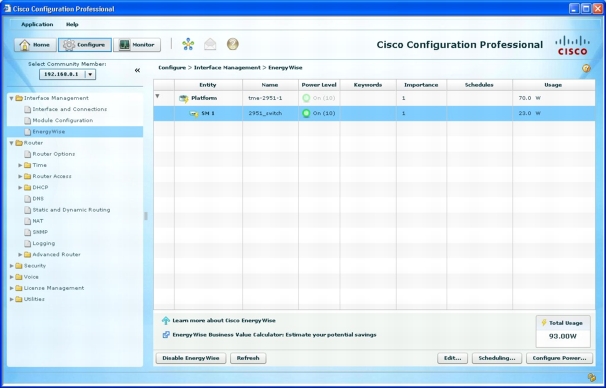The height and width of the screenshot is (389, 608).
Task: Open Static and Dynamic Routing
Action: coord(71,210)
